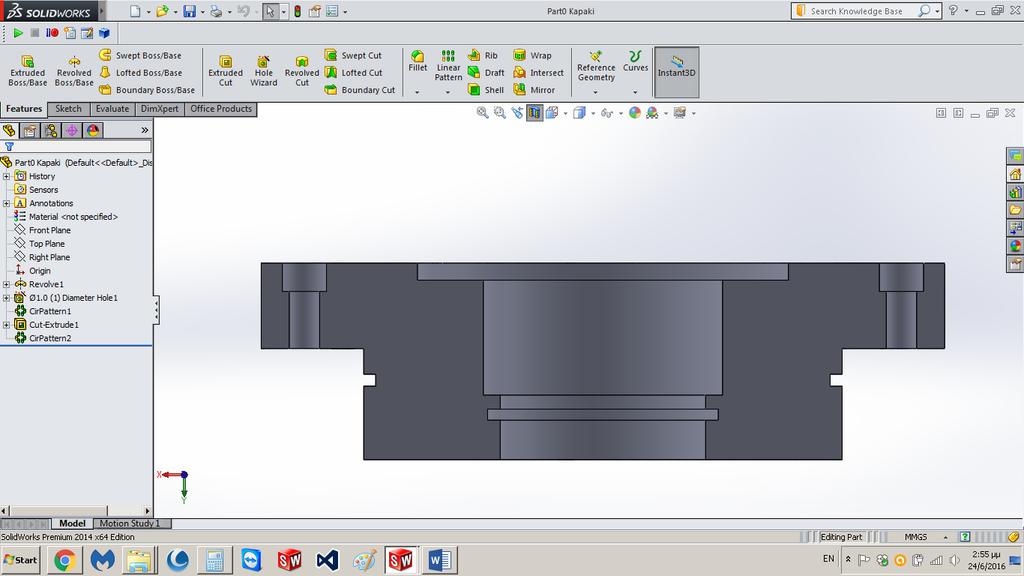Viewport: 1024px width, 576px height.
Task: Select the Wrap feature
Action: pyautogui.click(x=532, y=56)
